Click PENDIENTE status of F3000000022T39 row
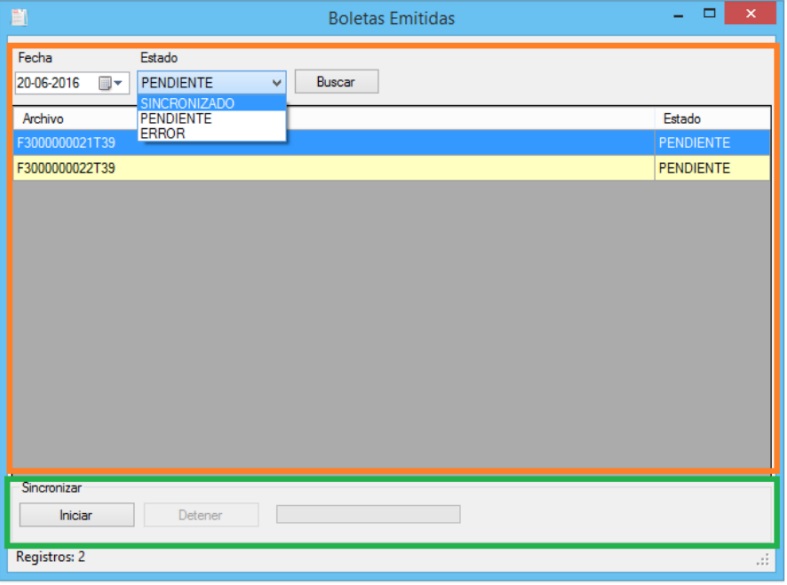 click(x=712, y=168)
